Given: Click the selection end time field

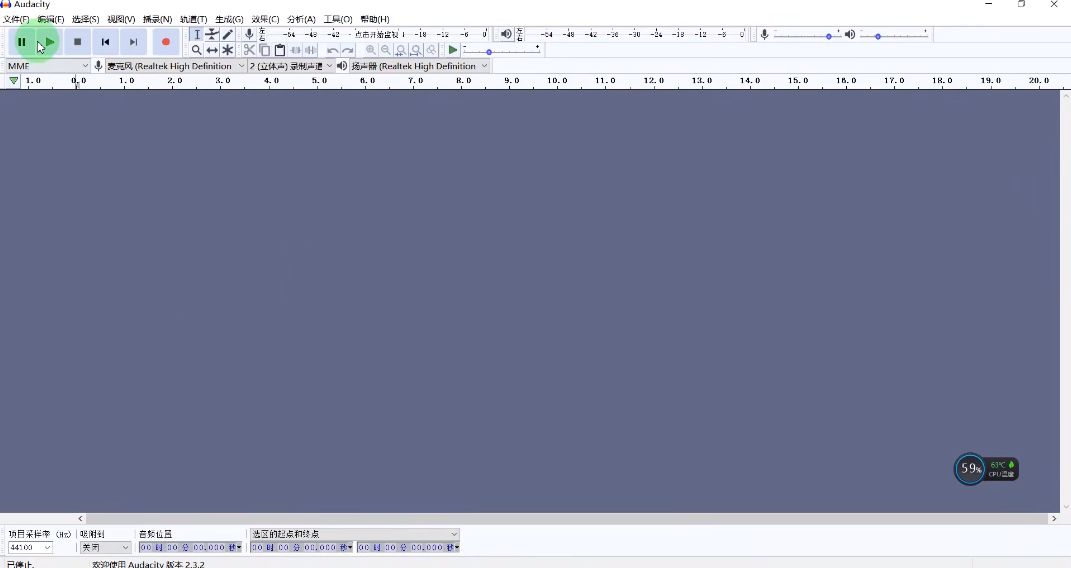Looking at the screenshot, I should [x=408, y=548].
